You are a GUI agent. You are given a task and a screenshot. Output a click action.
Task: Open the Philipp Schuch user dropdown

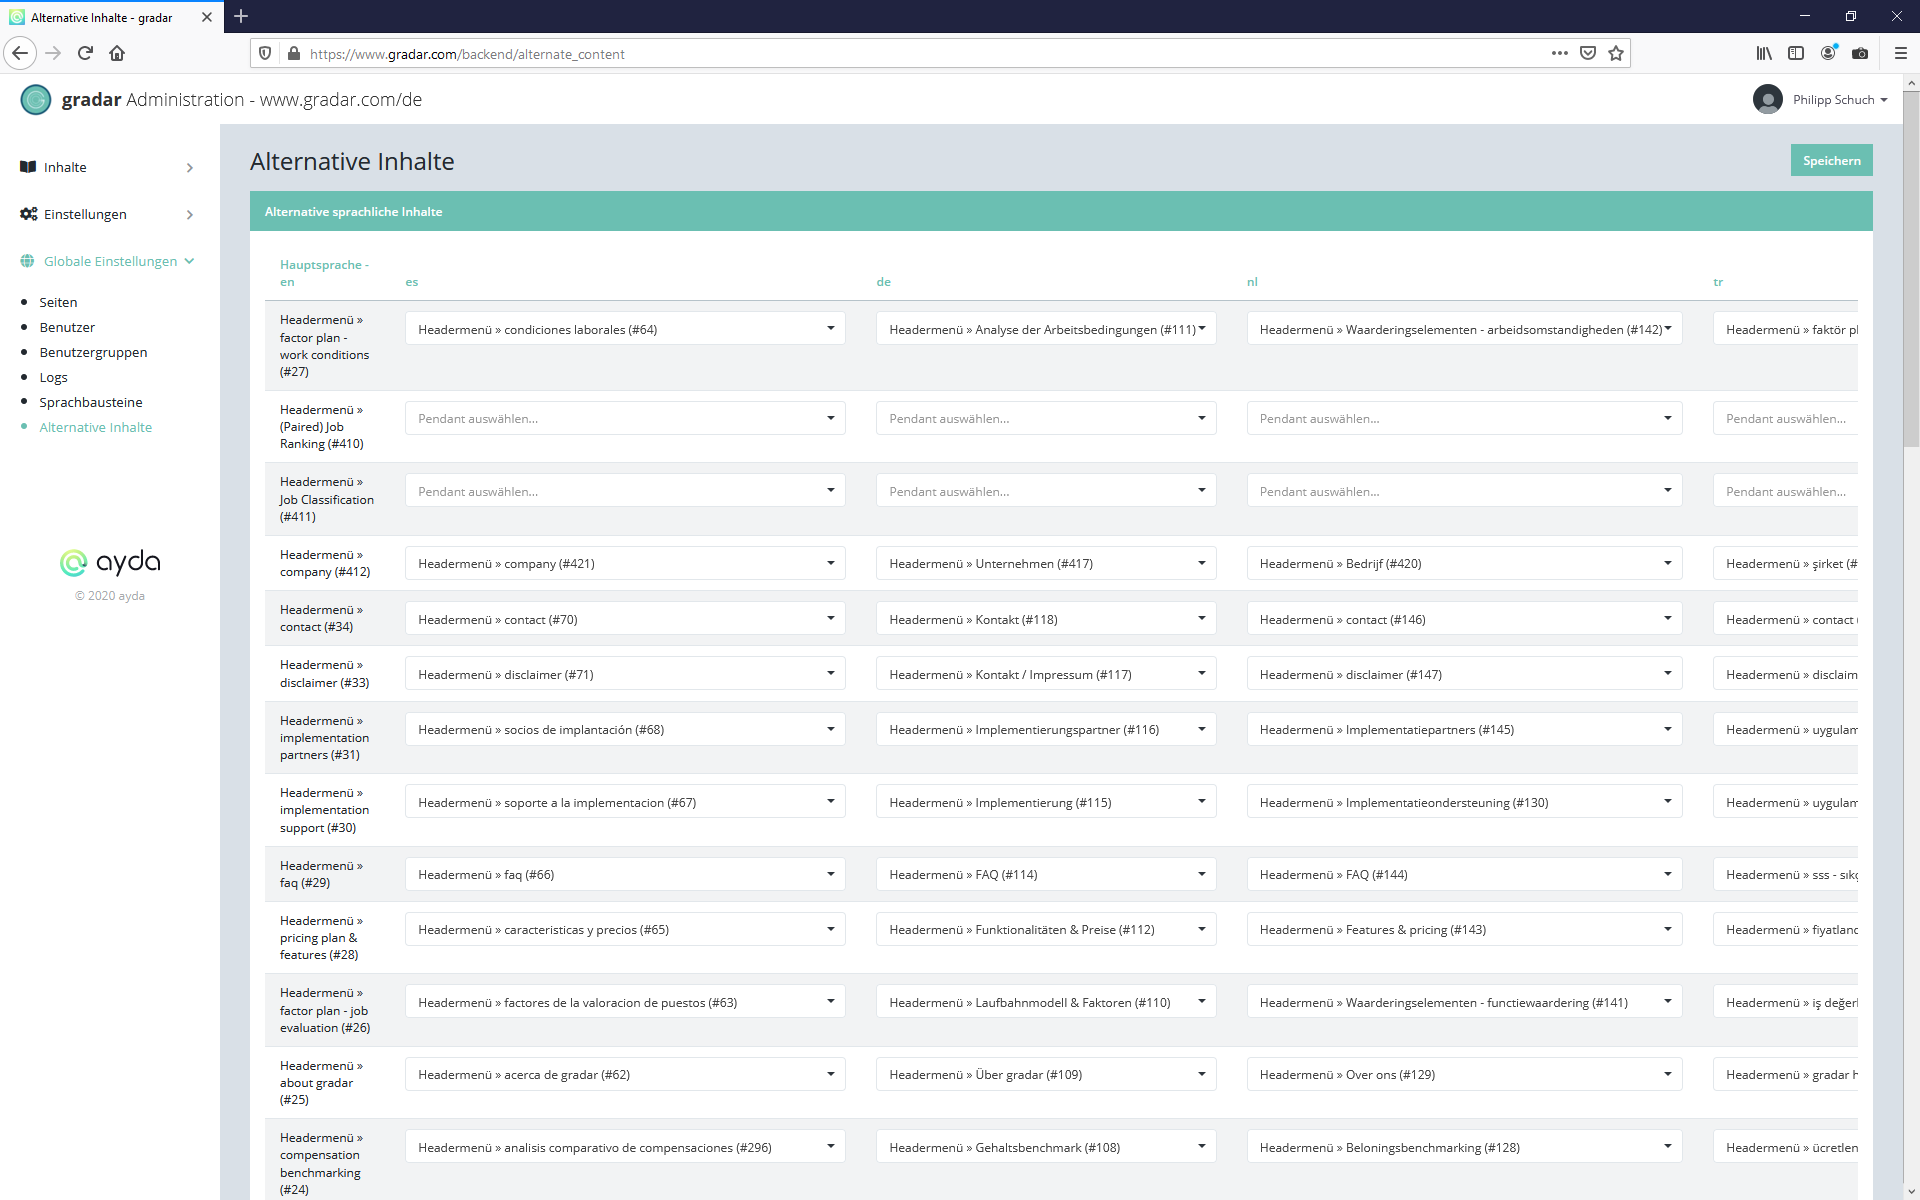(x=1840, y=99)
